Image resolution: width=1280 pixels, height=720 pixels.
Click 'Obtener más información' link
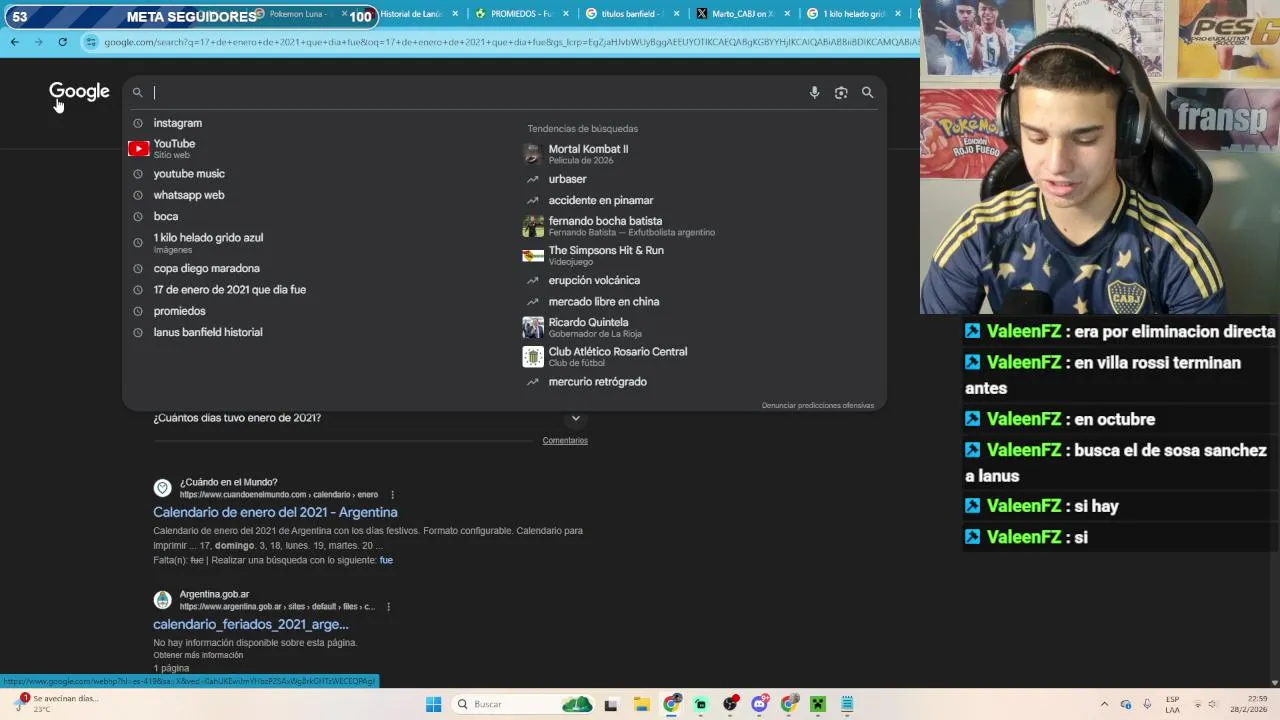(198, 655)
